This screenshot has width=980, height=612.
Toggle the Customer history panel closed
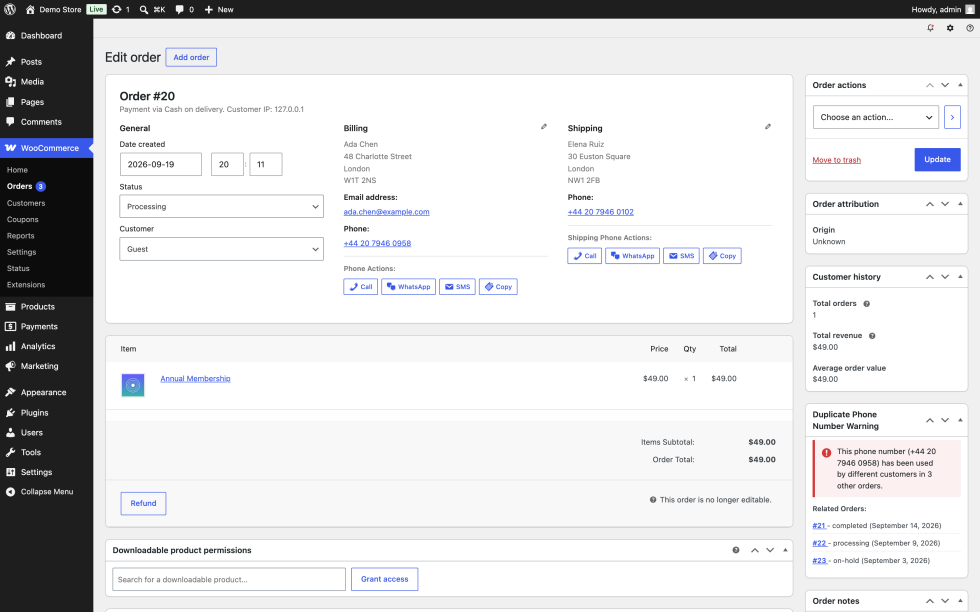960,277
